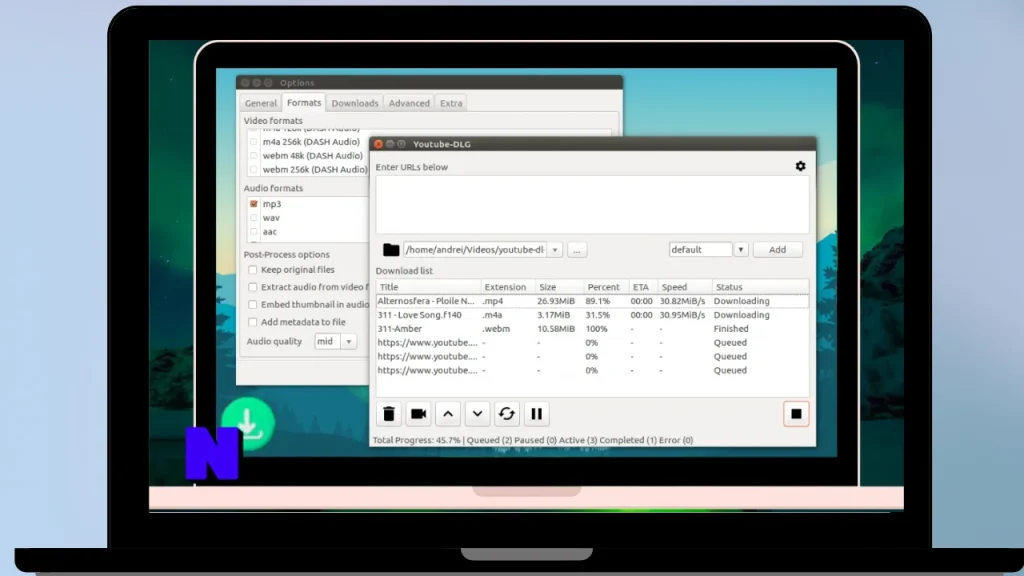The width and height of the screenshot is (1024, 576).
Task: Enable Keep original files option
Action: pyautogui.click(x=253, y=270)
